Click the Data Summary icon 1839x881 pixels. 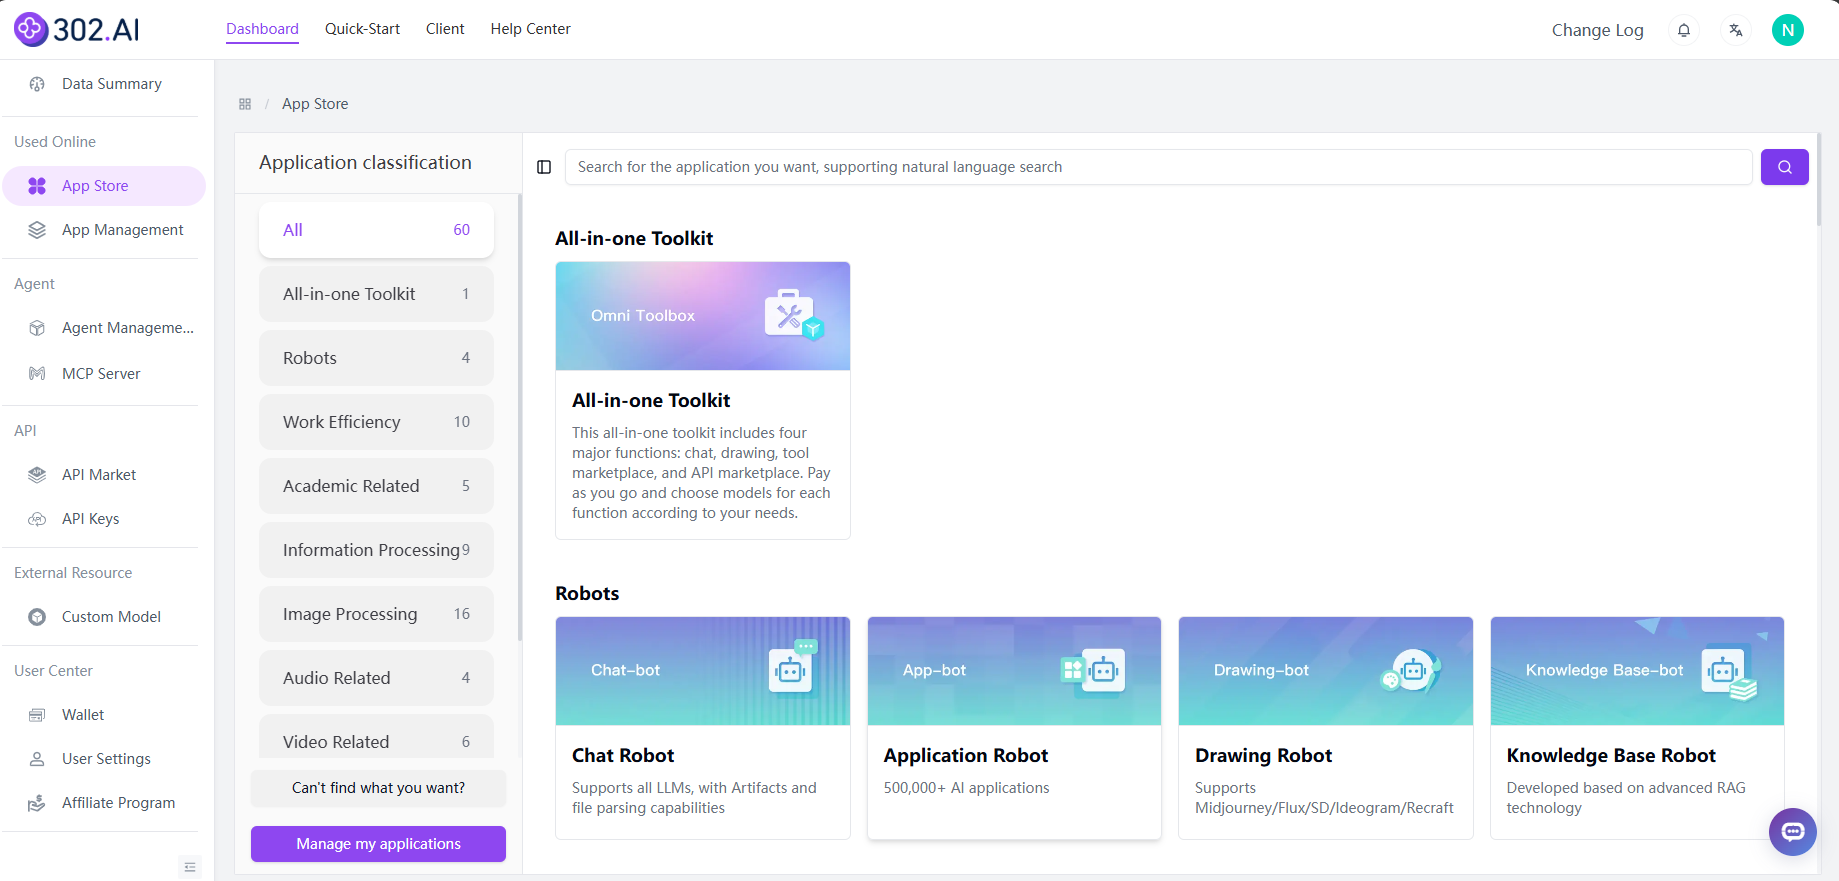click(x=37, y=84)
